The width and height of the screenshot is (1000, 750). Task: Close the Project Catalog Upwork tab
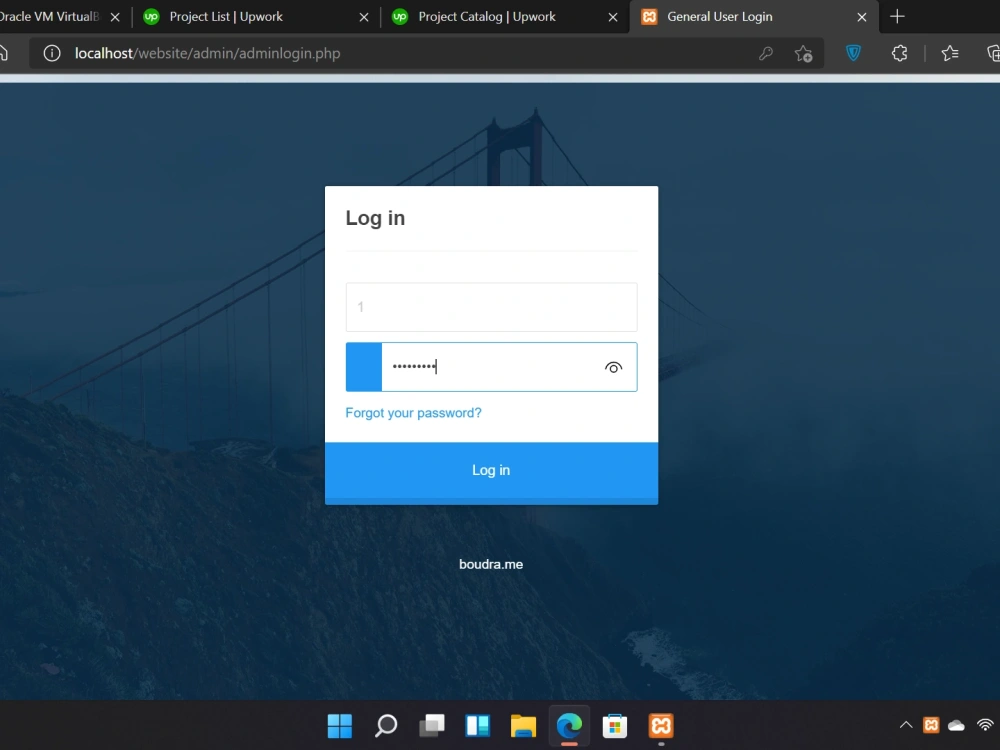[x=612, y=17]
